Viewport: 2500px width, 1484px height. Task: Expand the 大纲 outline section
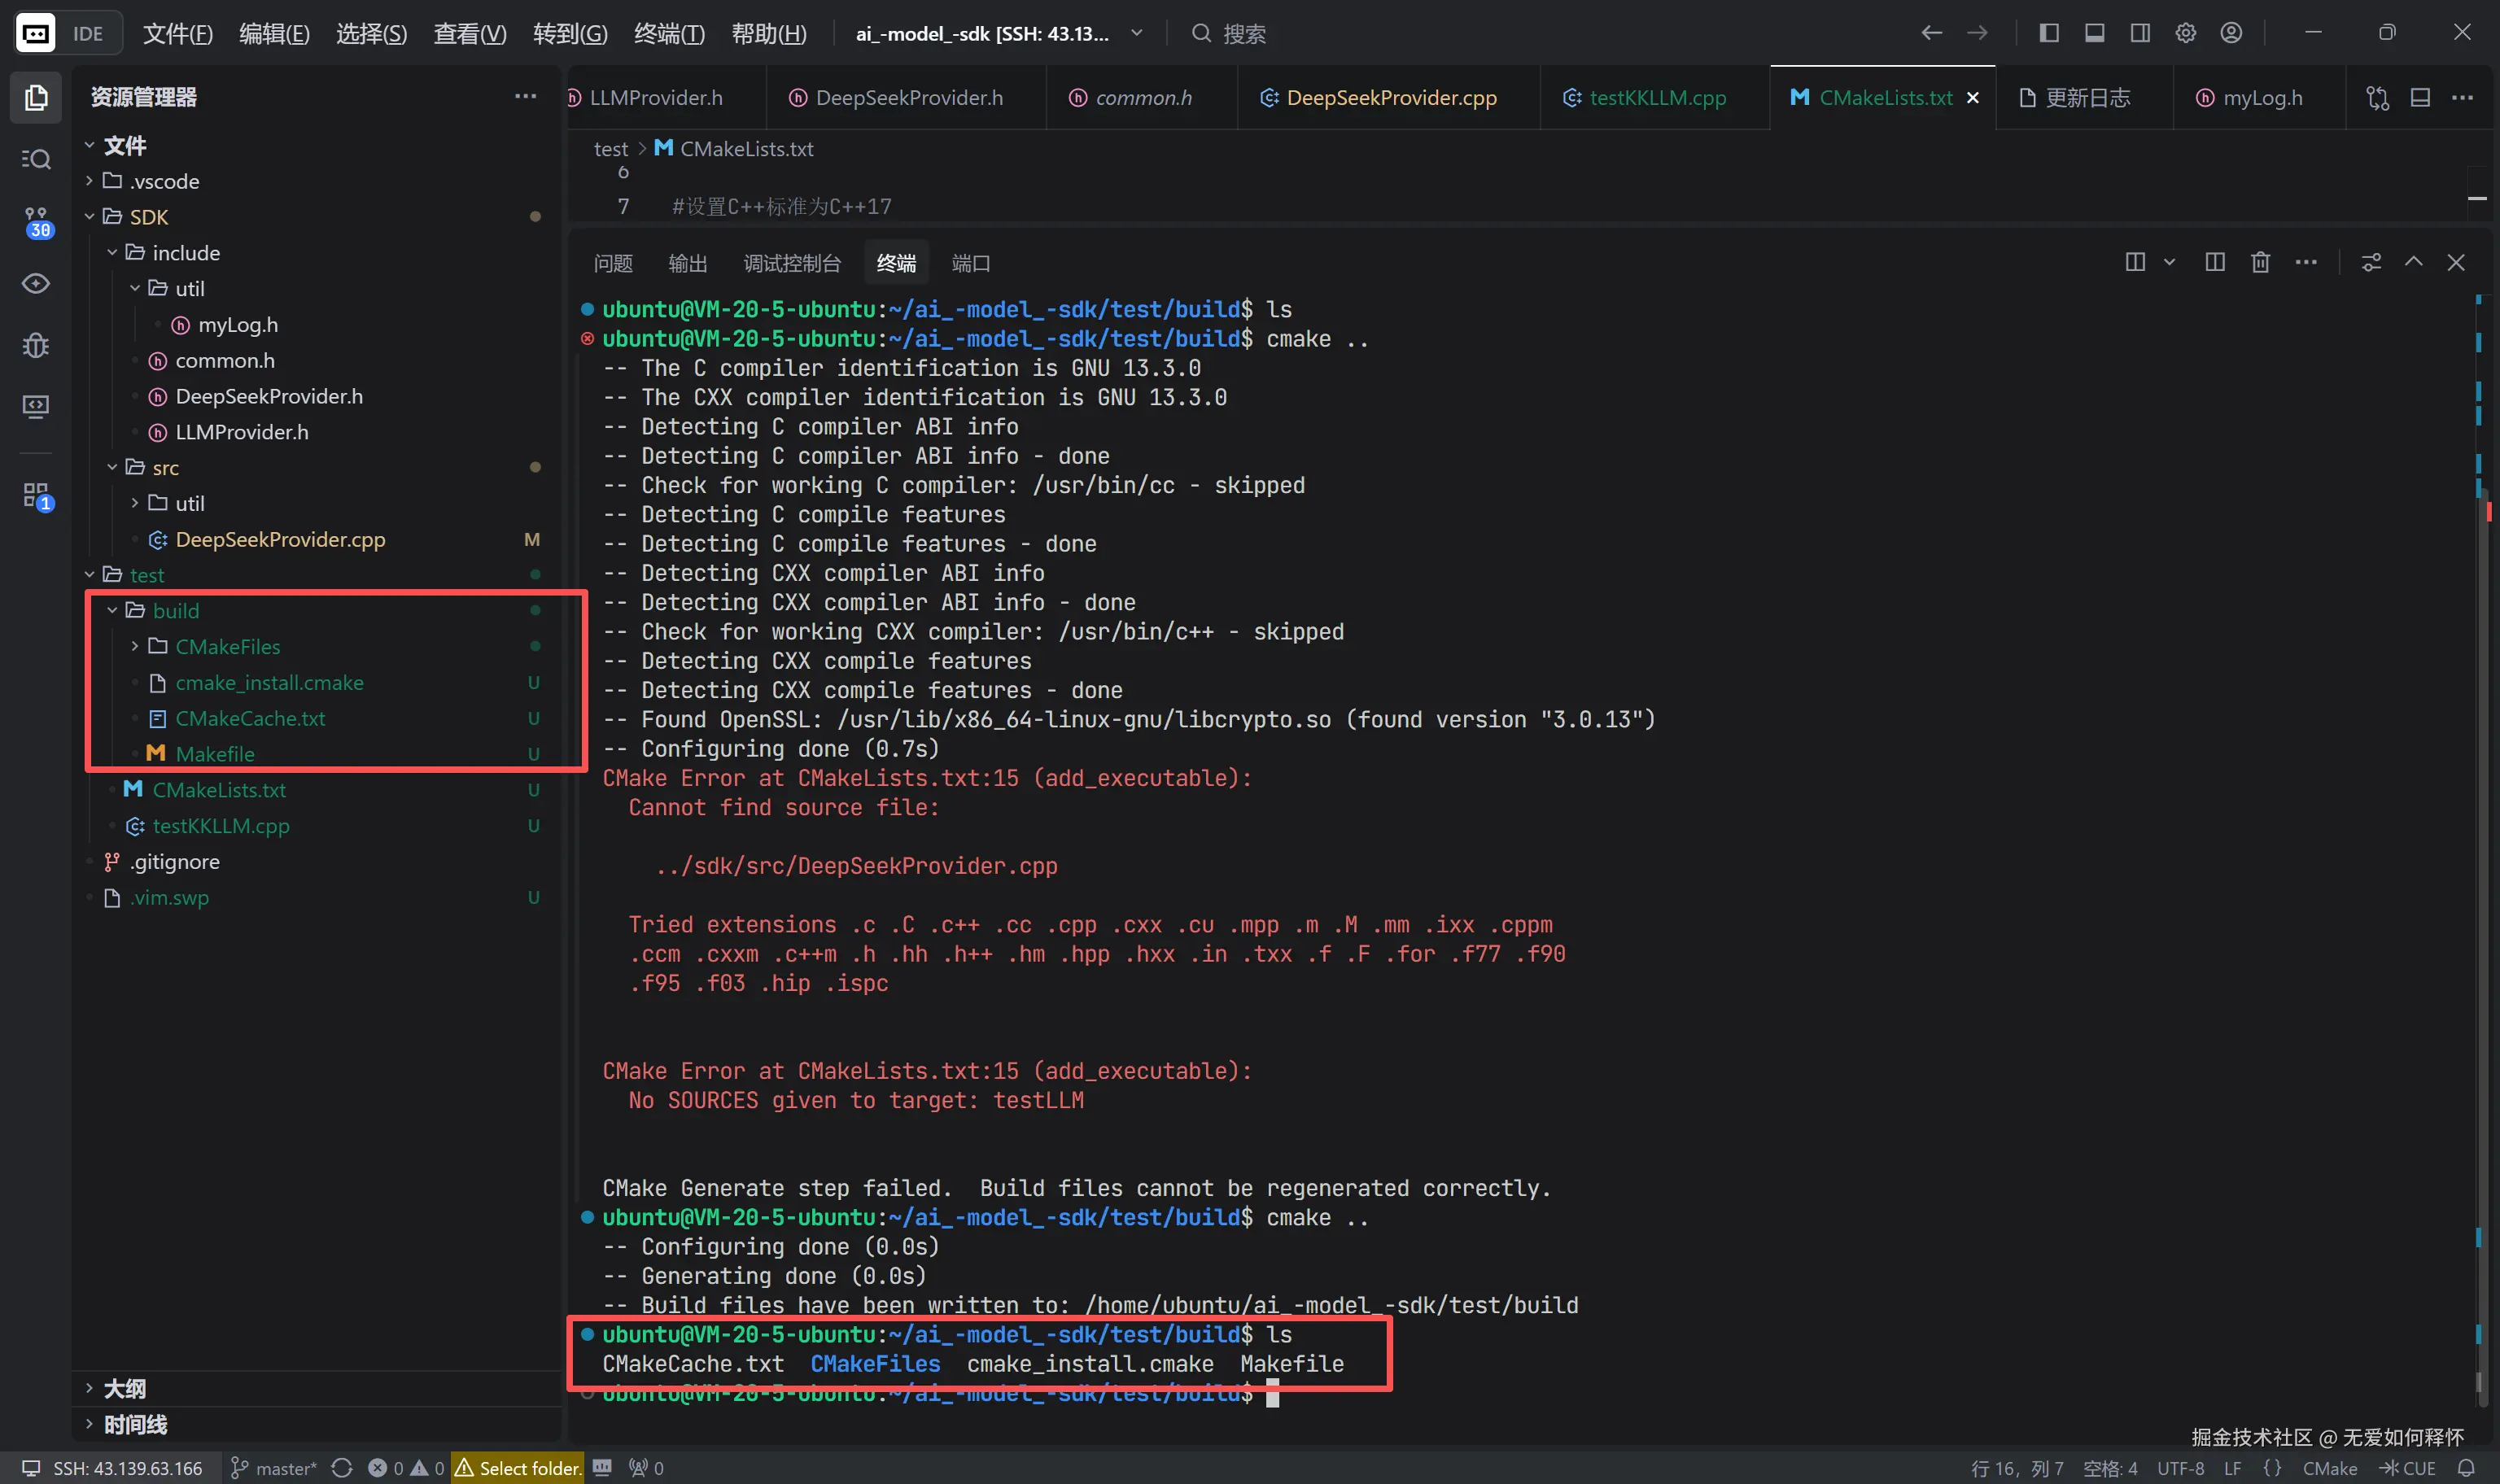coord(124,1388)
